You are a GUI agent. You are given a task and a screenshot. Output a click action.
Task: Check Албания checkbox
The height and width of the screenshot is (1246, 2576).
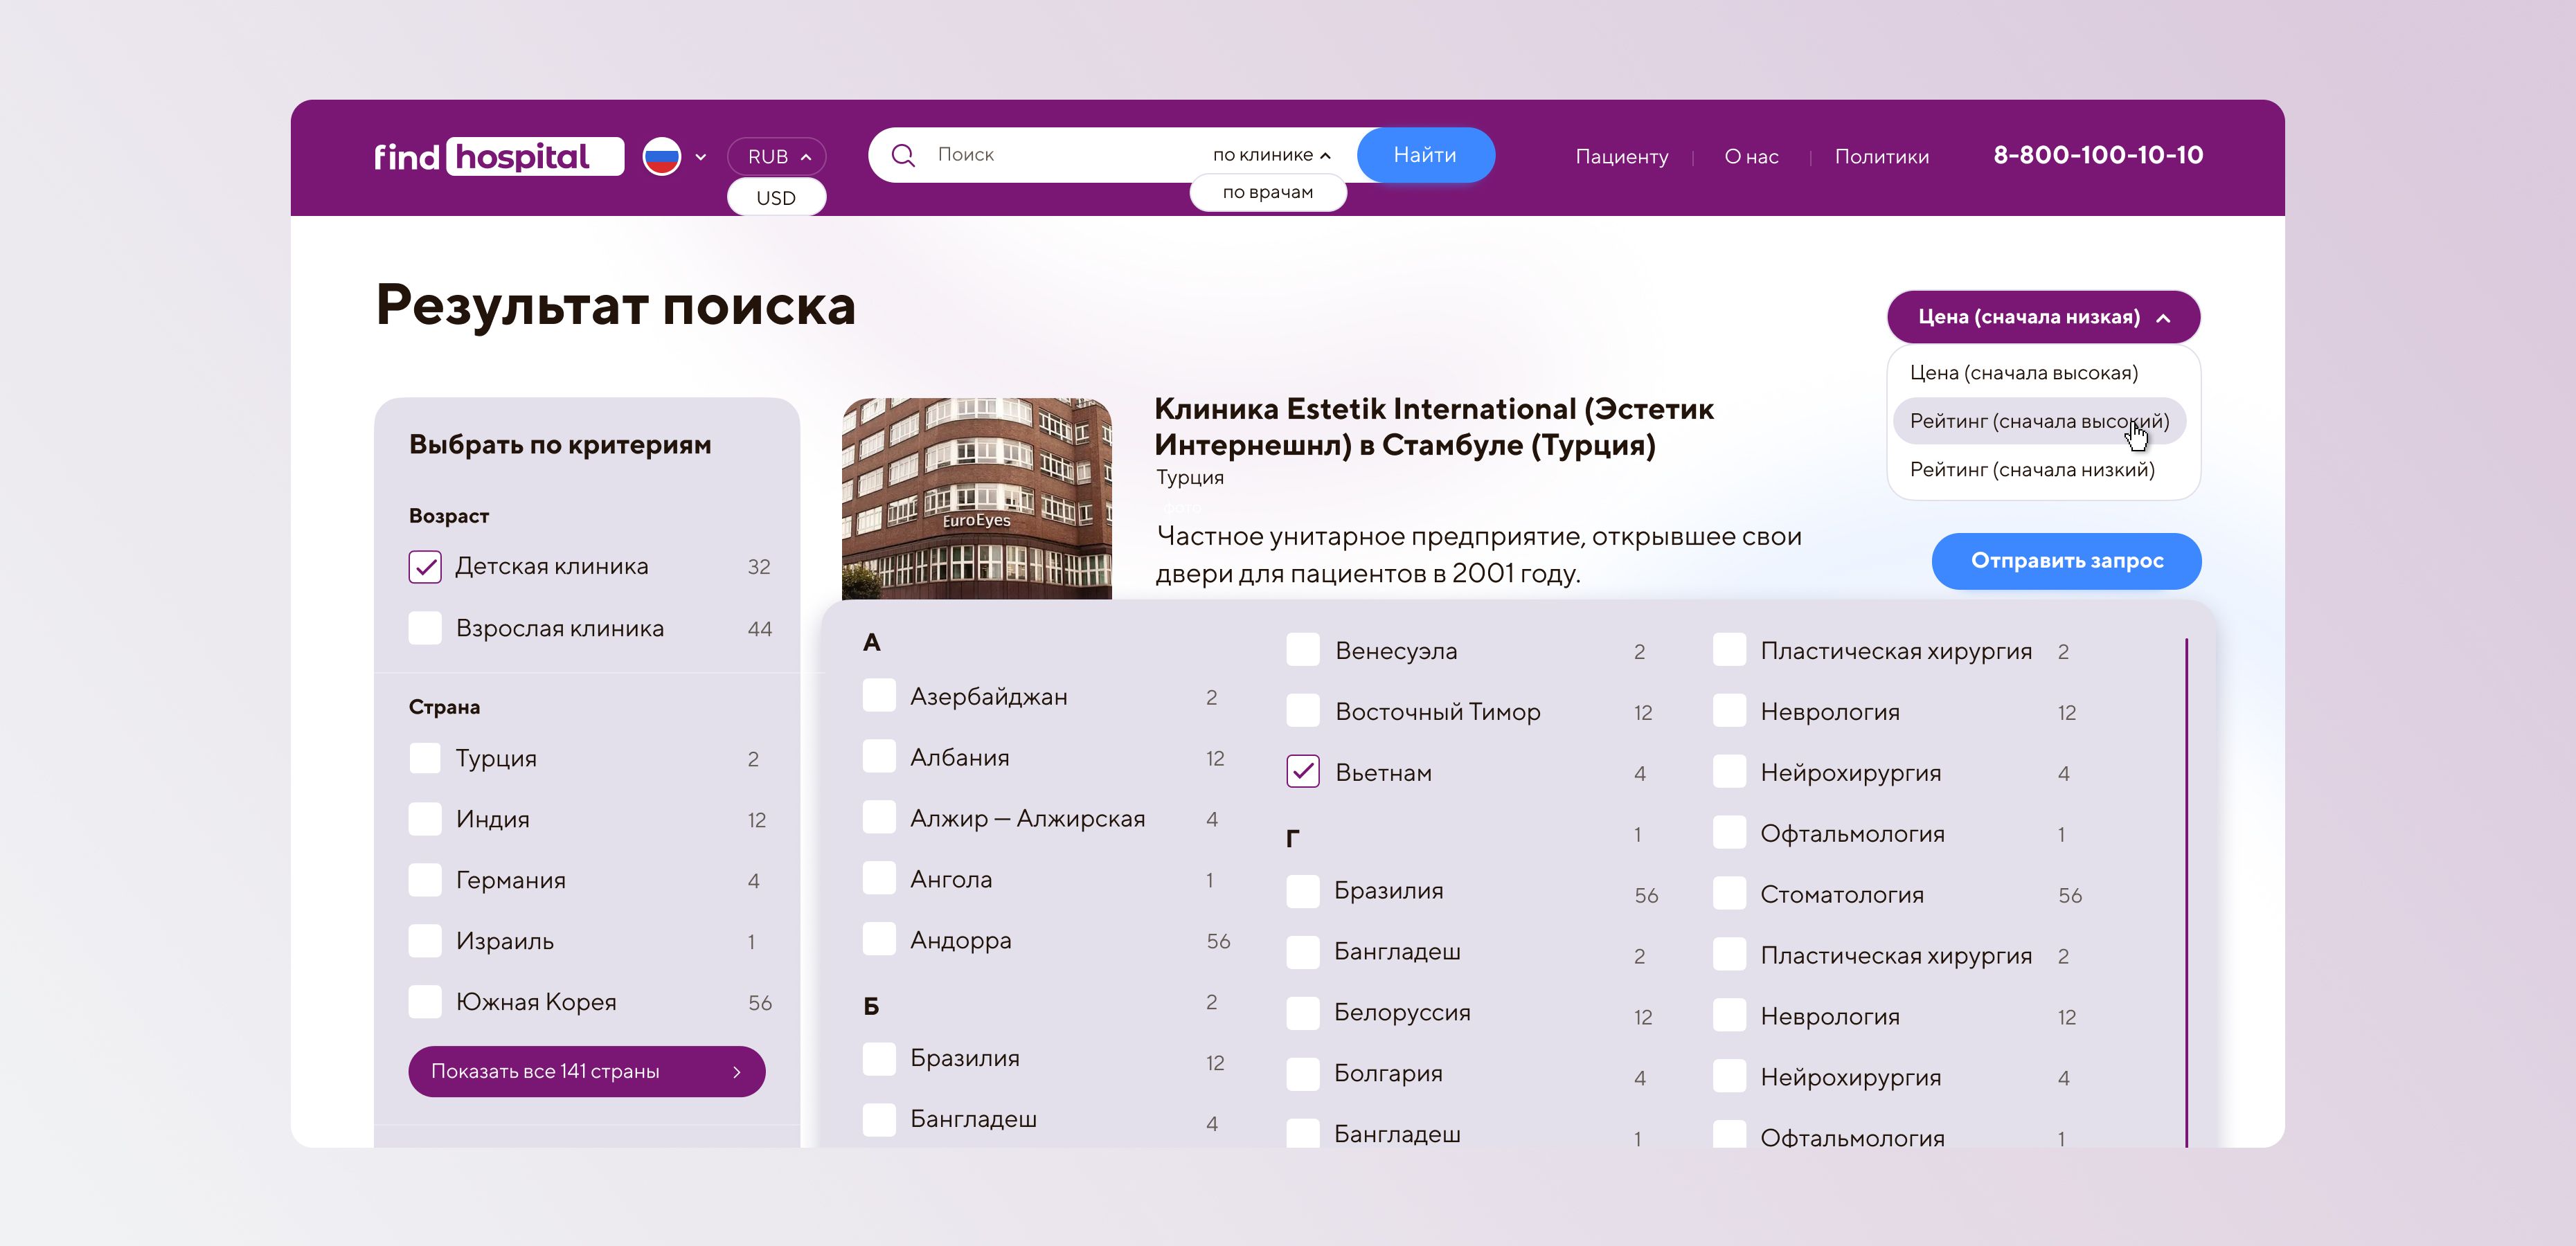tap(879, 757)
